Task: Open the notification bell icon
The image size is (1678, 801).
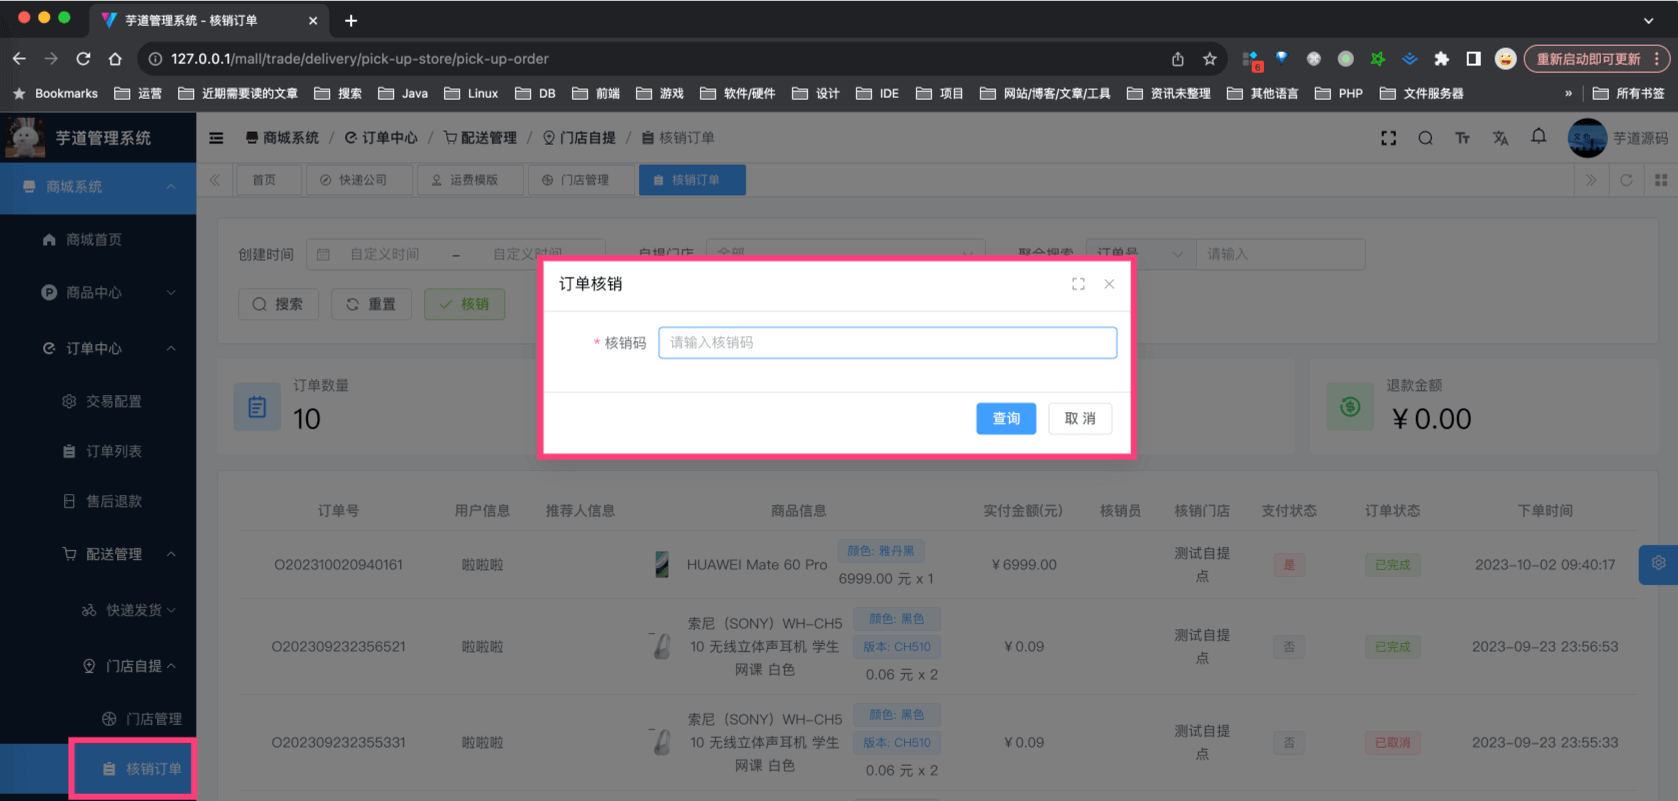Action: pyautogui.click(x=1538, y=136)
